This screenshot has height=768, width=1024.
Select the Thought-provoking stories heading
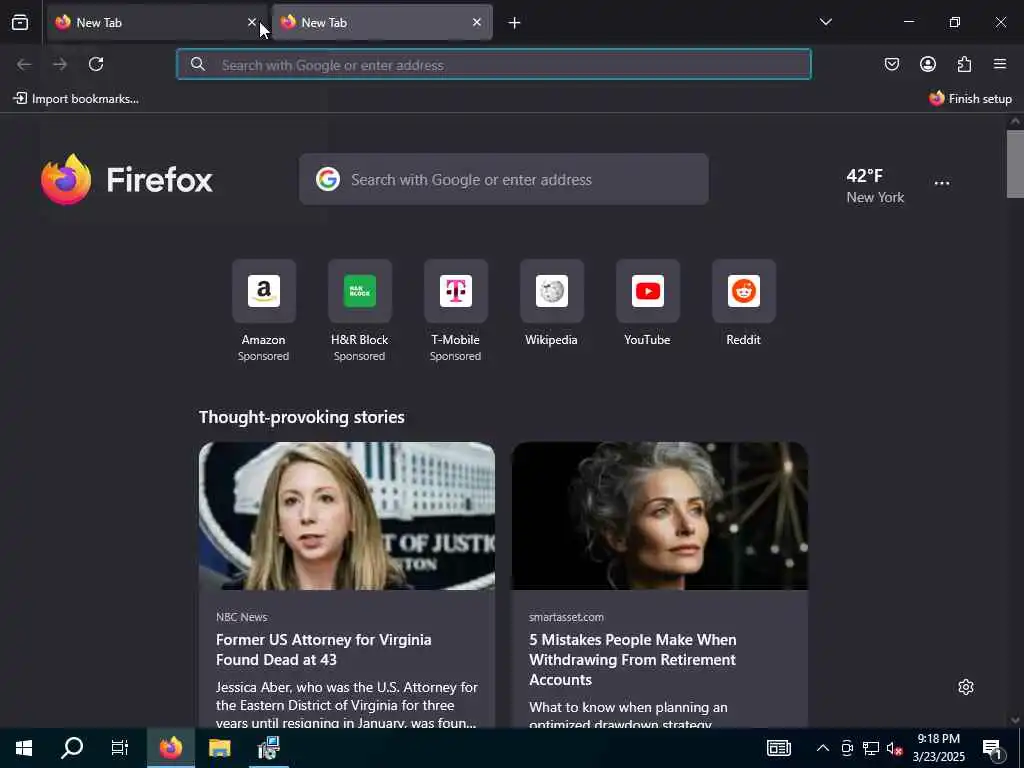pos(302,417)
